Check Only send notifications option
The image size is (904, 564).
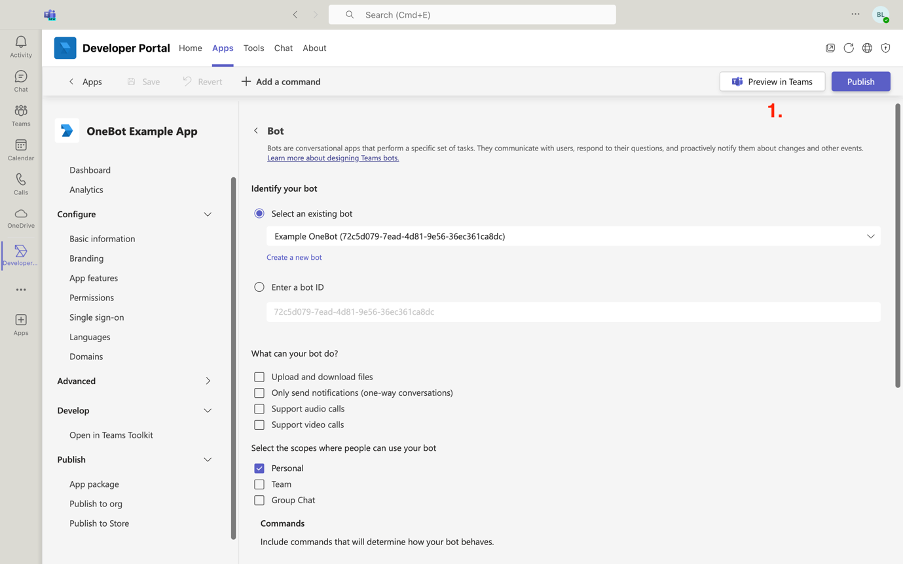click(259, 393)
